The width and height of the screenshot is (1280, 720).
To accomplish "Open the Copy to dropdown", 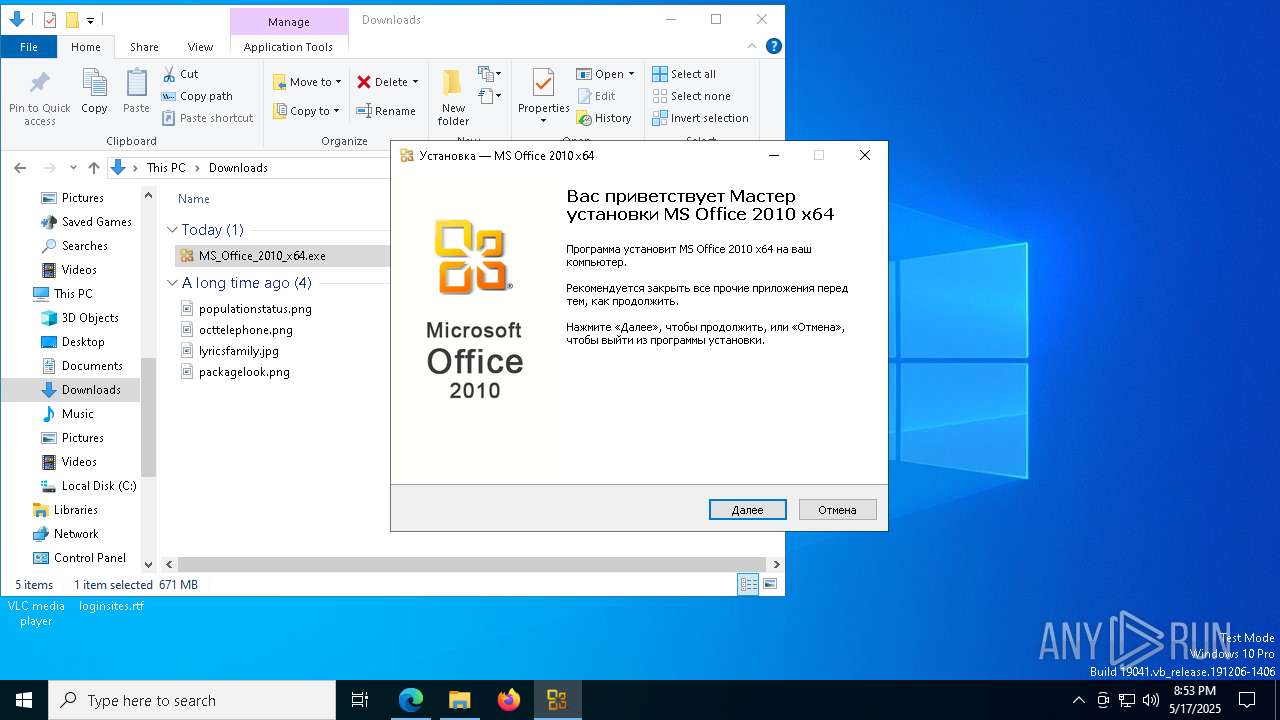I will pyautogui.click(x=306, y=111).
